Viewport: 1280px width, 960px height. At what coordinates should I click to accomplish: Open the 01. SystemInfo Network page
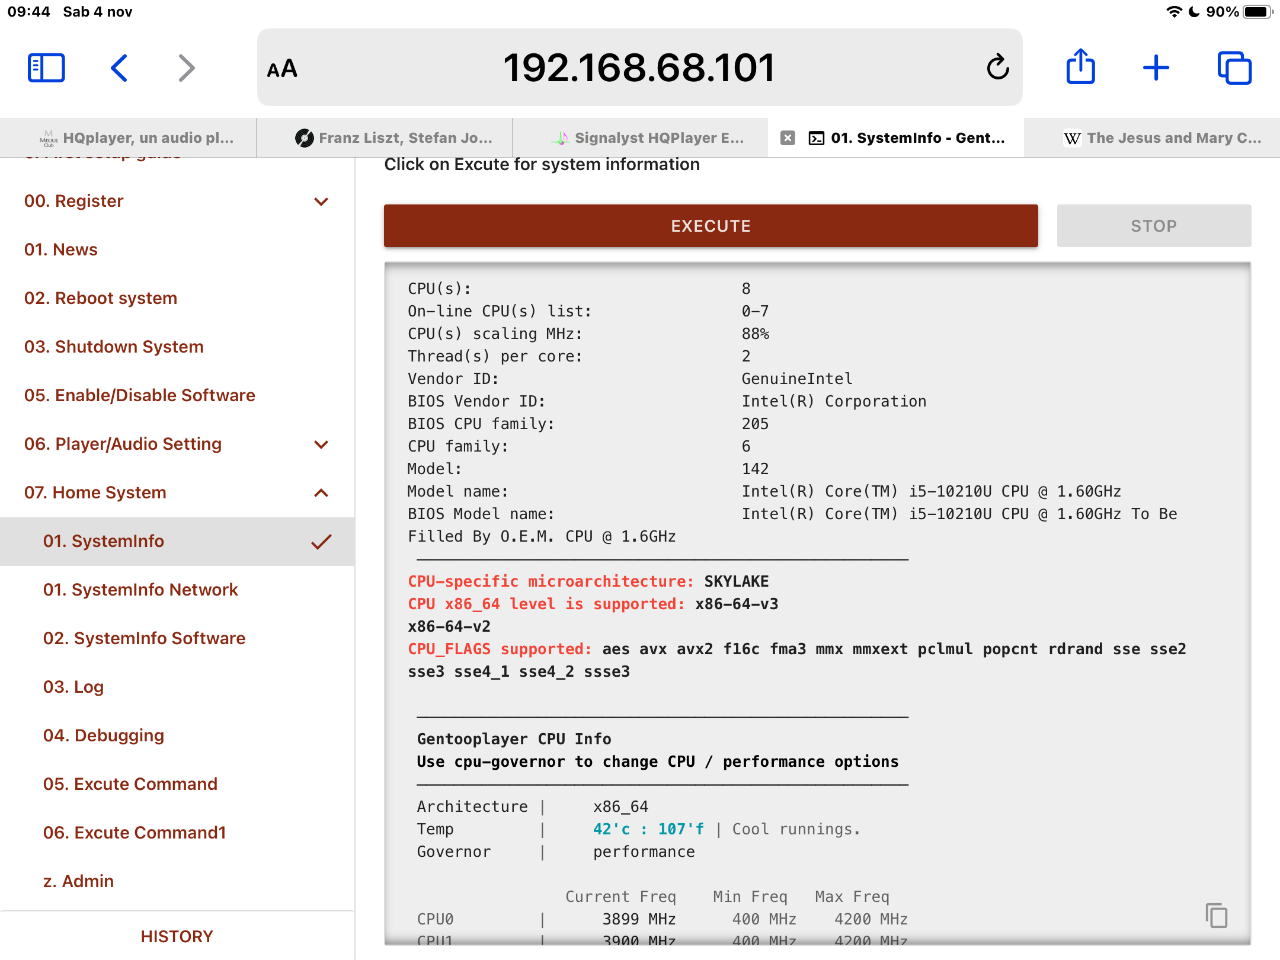tap(140, 590)
